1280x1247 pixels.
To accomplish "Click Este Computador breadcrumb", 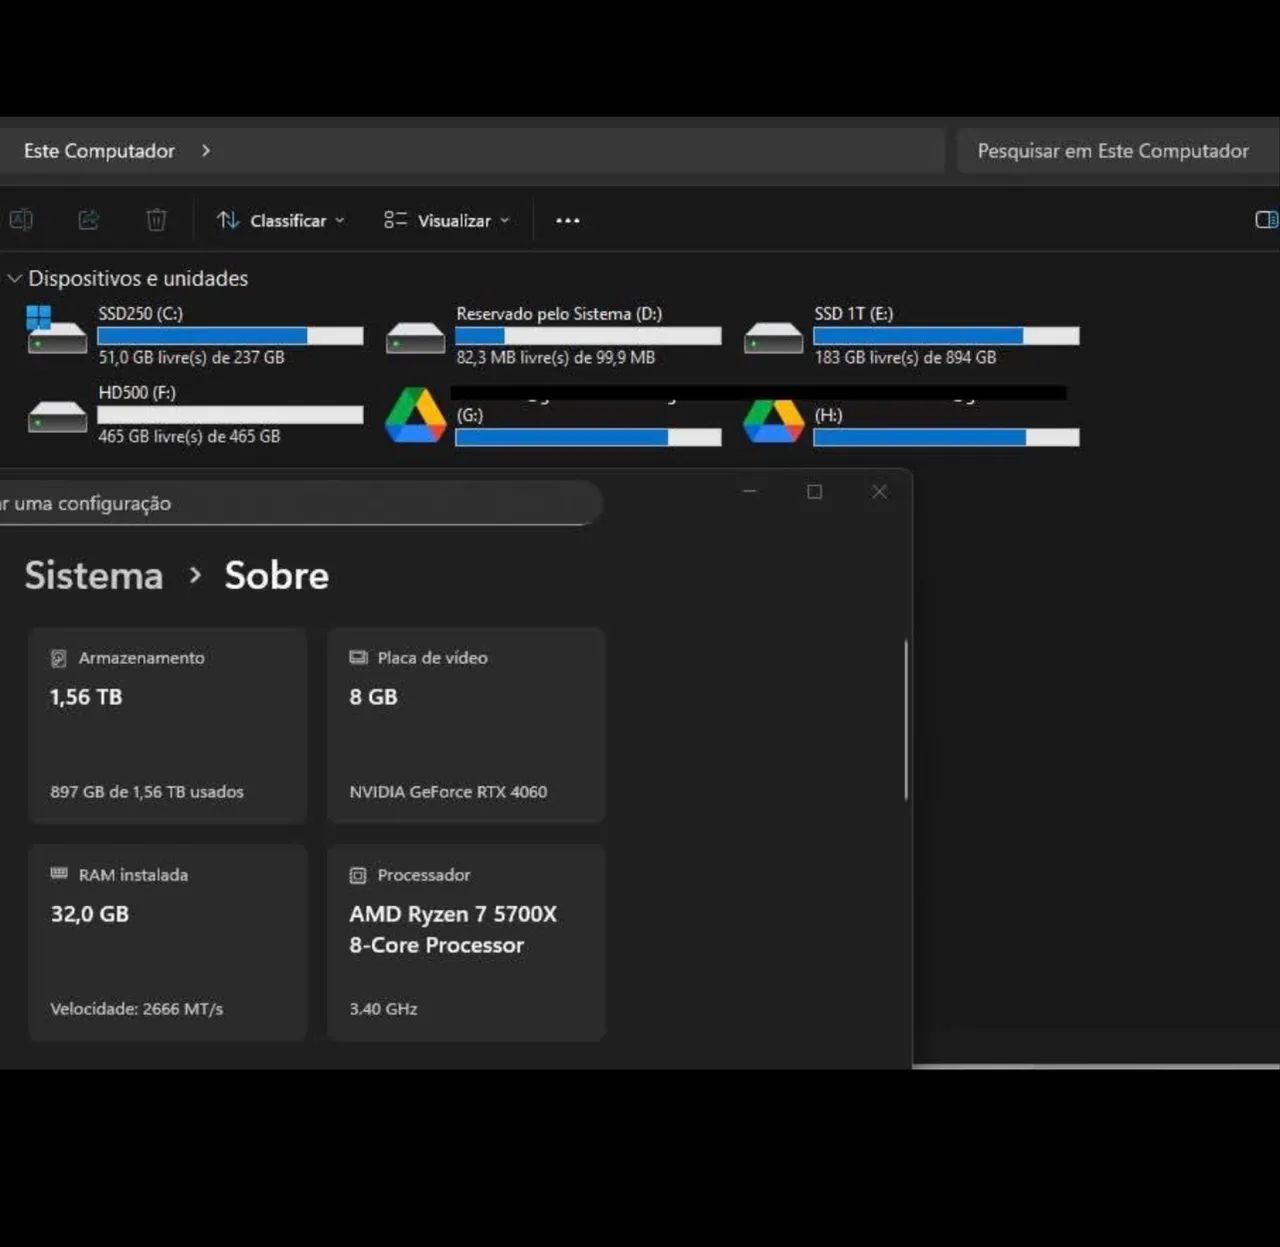I will coord(99,151).
